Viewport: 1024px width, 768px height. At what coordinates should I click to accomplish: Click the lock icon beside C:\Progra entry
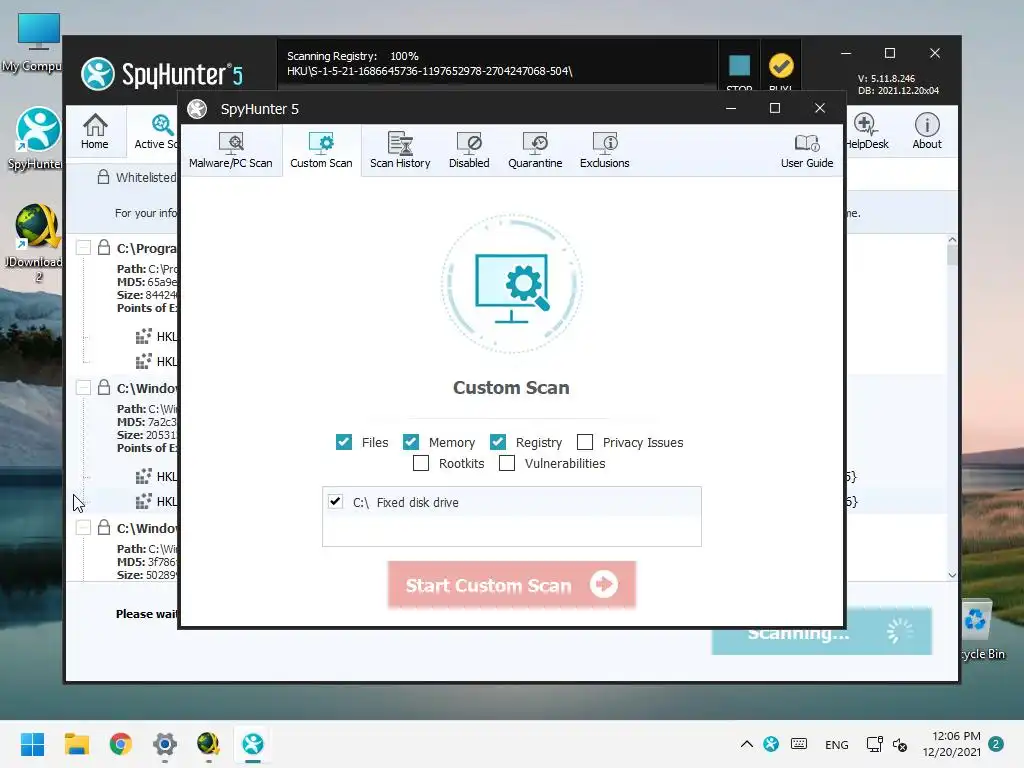[x=104, y=247]
